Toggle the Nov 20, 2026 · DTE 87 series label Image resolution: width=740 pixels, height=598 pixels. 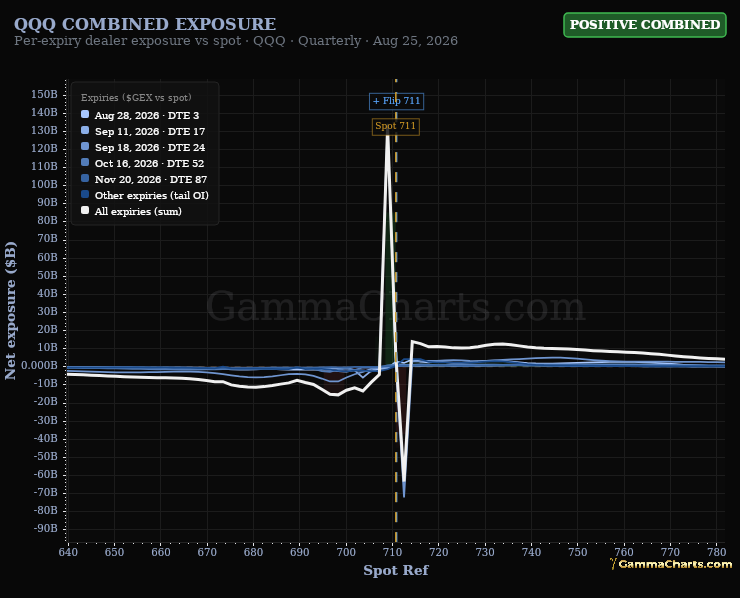click(151, 180)
